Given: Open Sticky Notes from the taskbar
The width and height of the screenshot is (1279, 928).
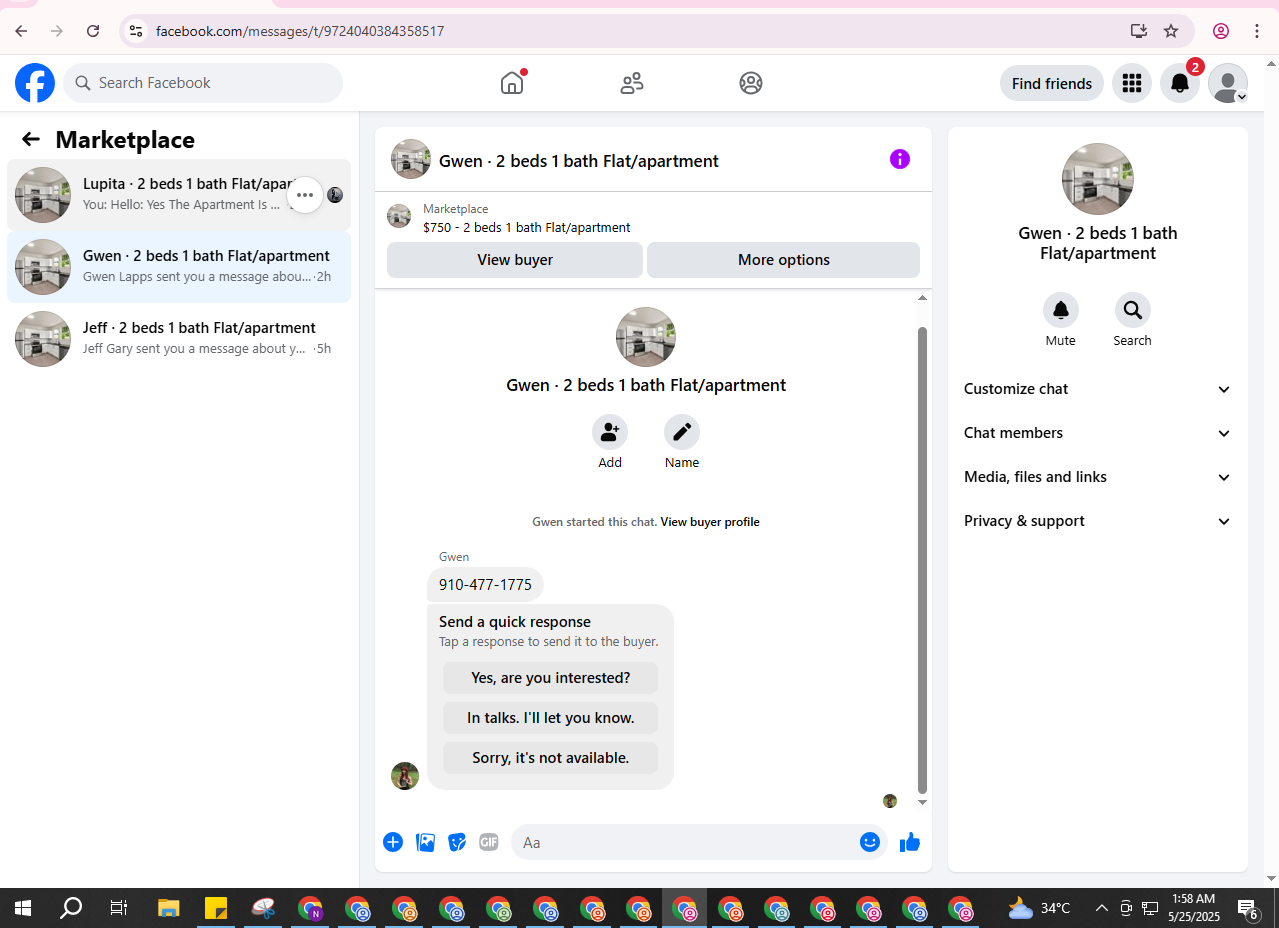Looking at the screenshot, I should pyautogui.click(x=216, y=908).
